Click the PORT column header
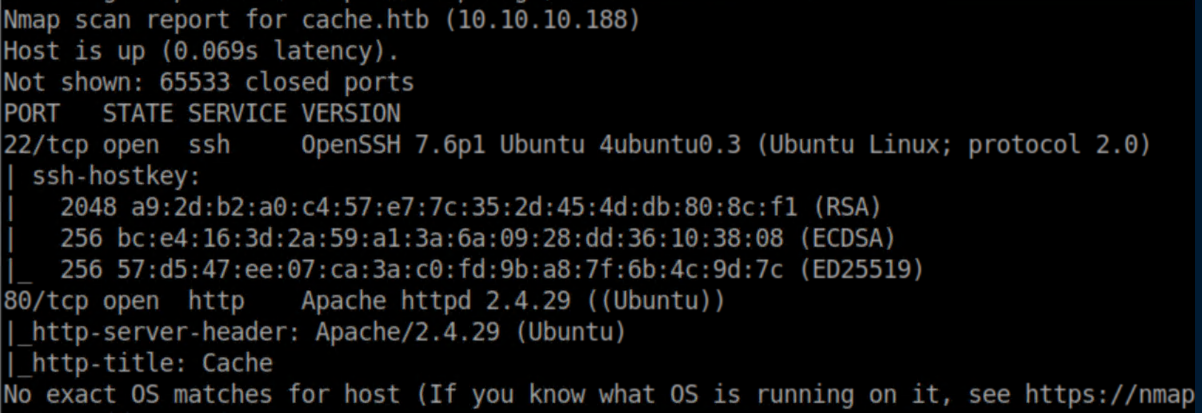This screenshot has width=1202, height=413. (x=31, y=112)
